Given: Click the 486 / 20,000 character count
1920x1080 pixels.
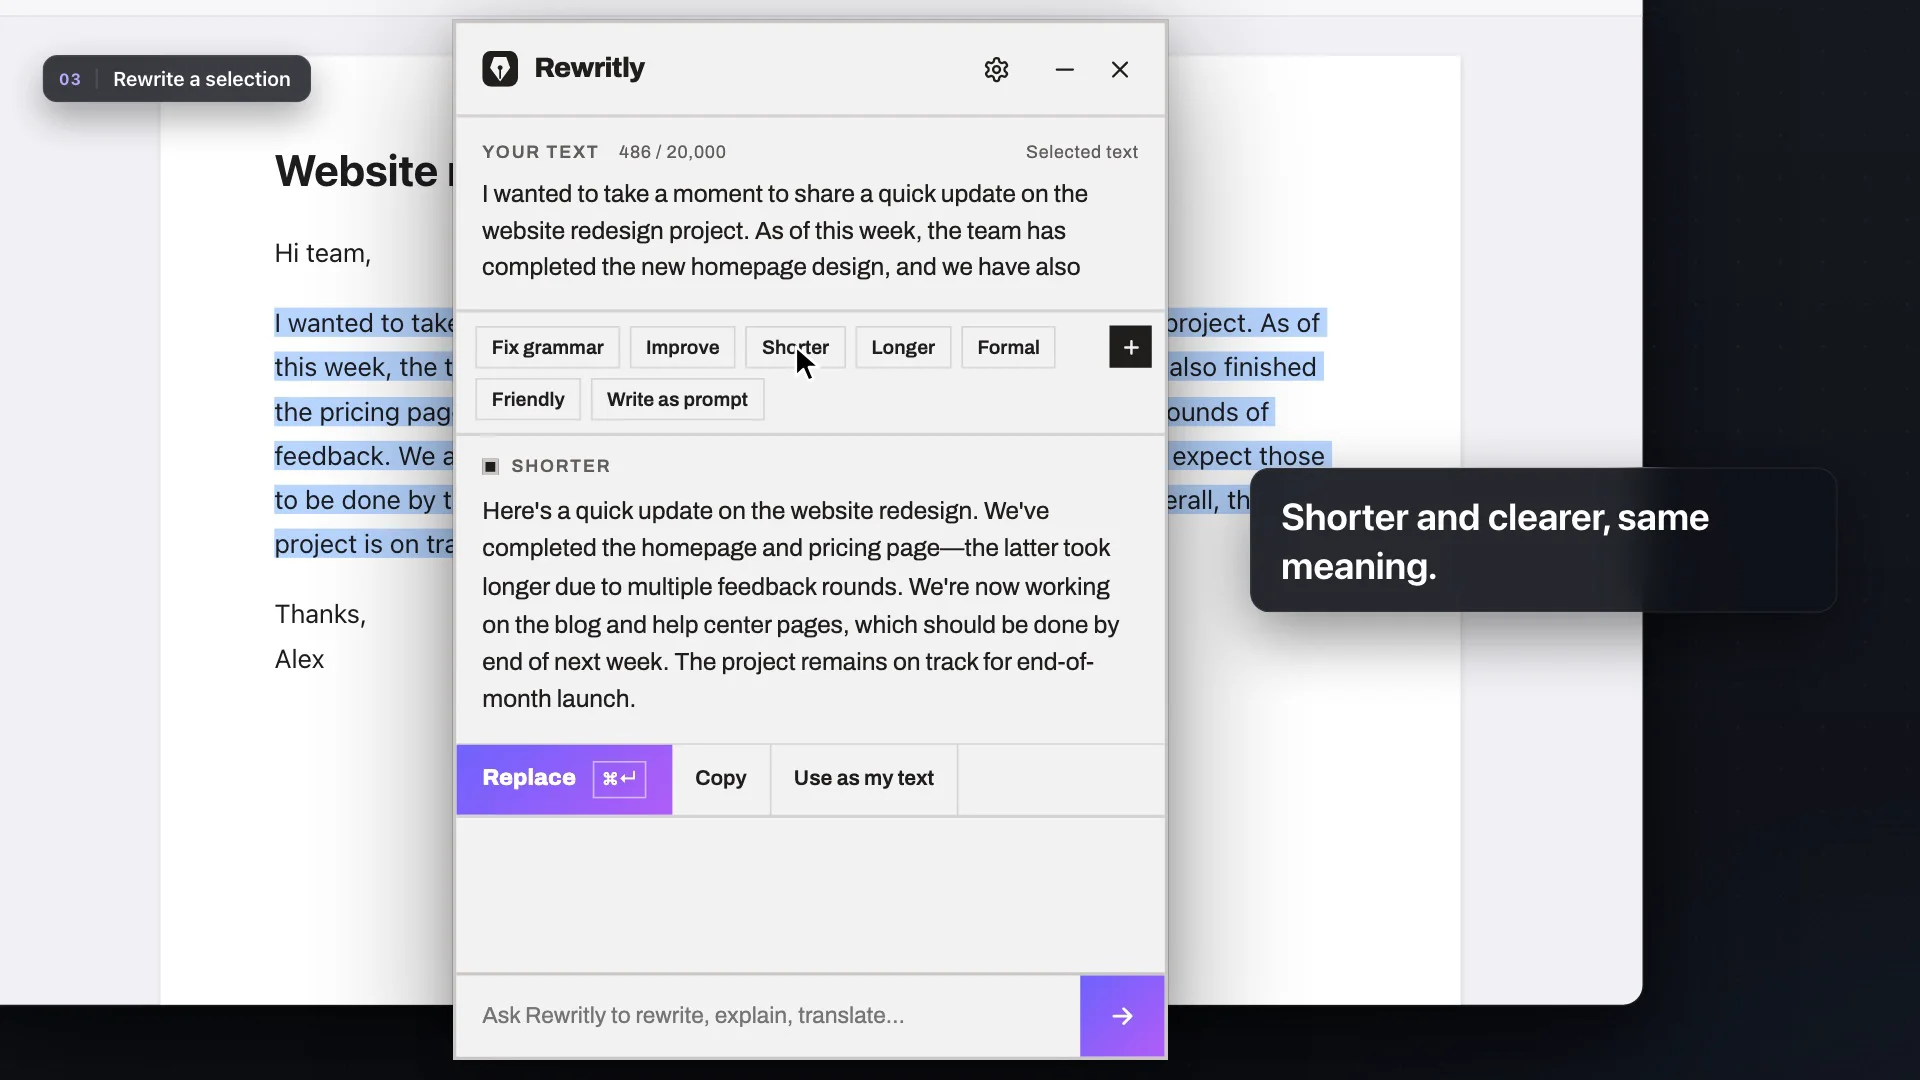Looking at the screenshot, I should [672, 152].
